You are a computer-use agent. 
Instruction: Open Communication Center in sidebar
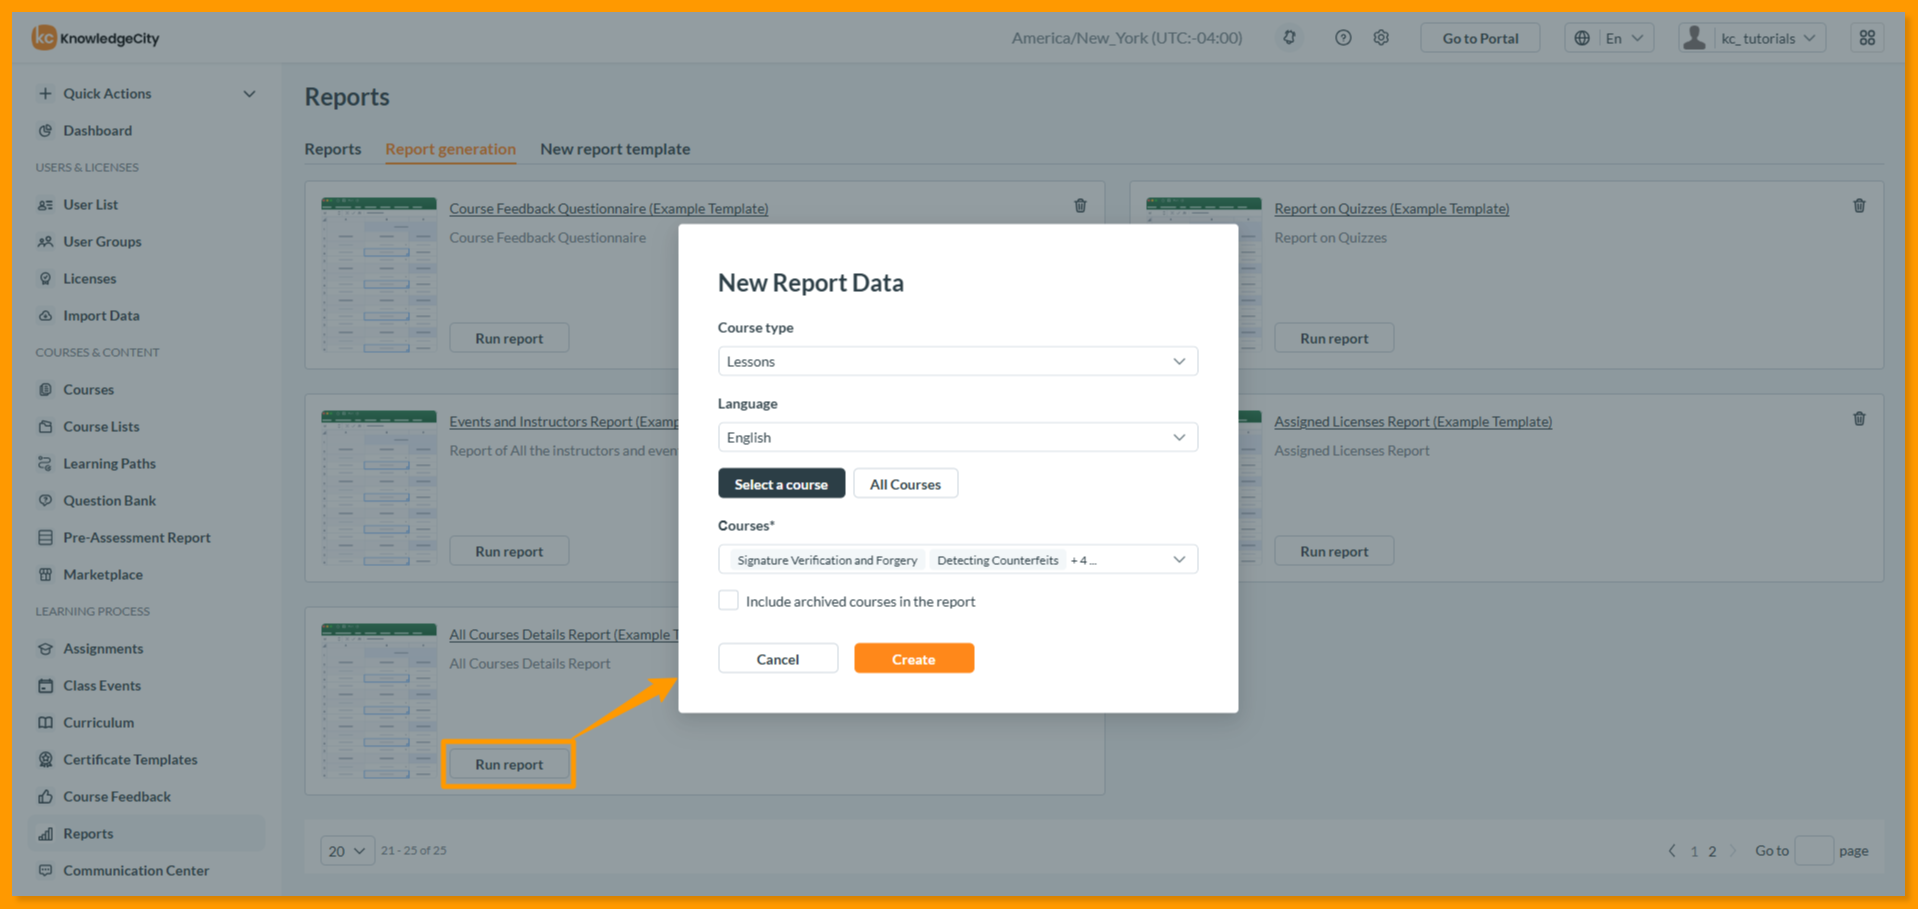(x=136, y=870)
